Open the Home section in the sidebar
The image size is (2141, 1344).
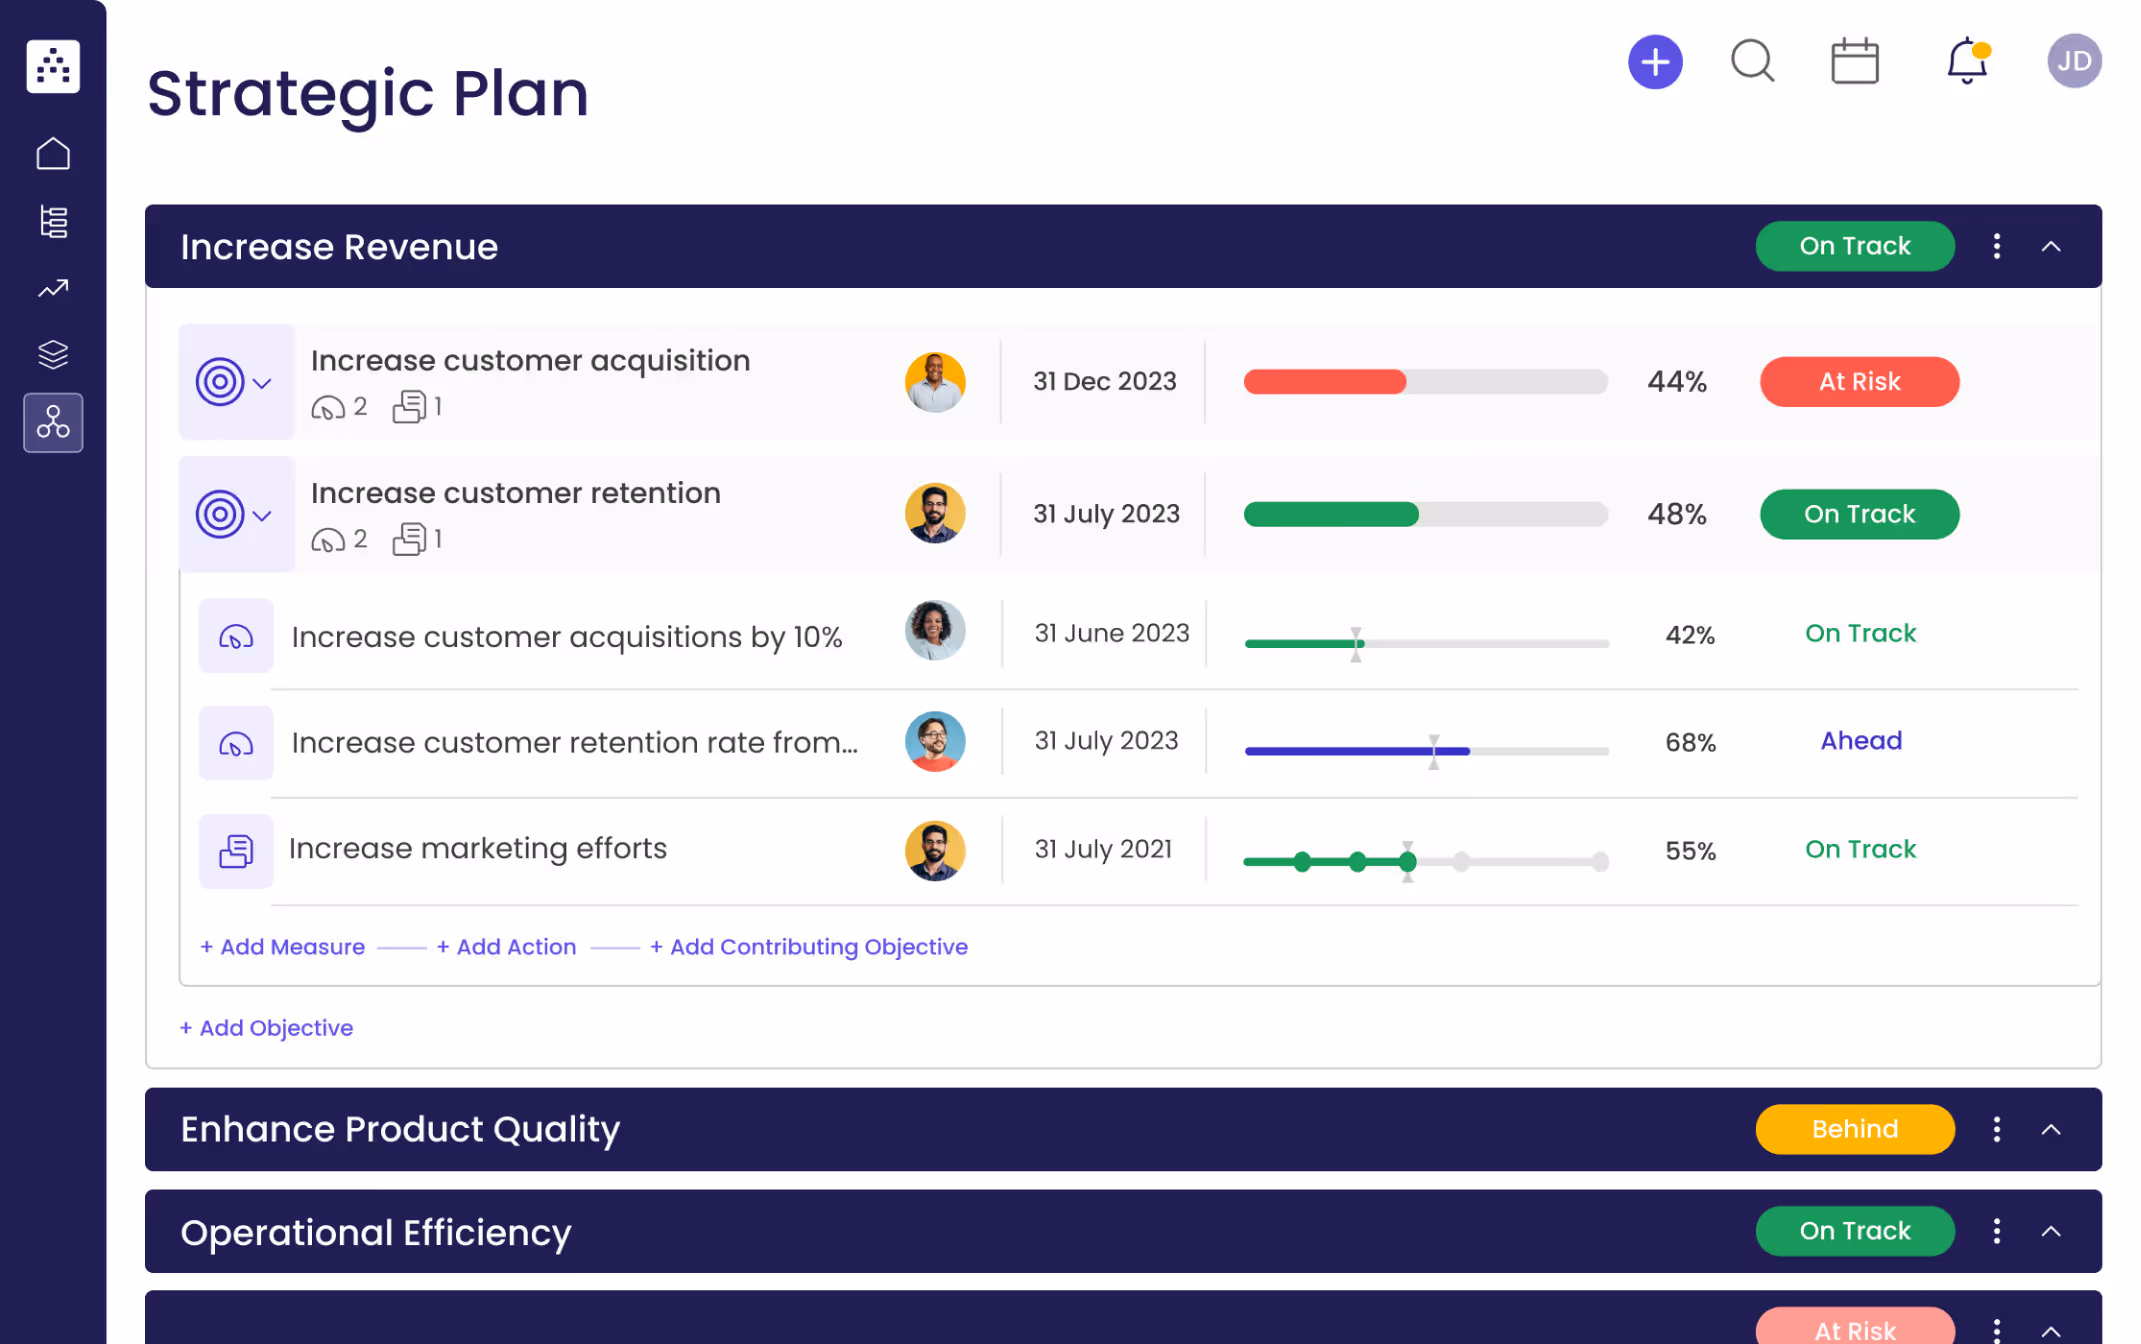point(52,153)
